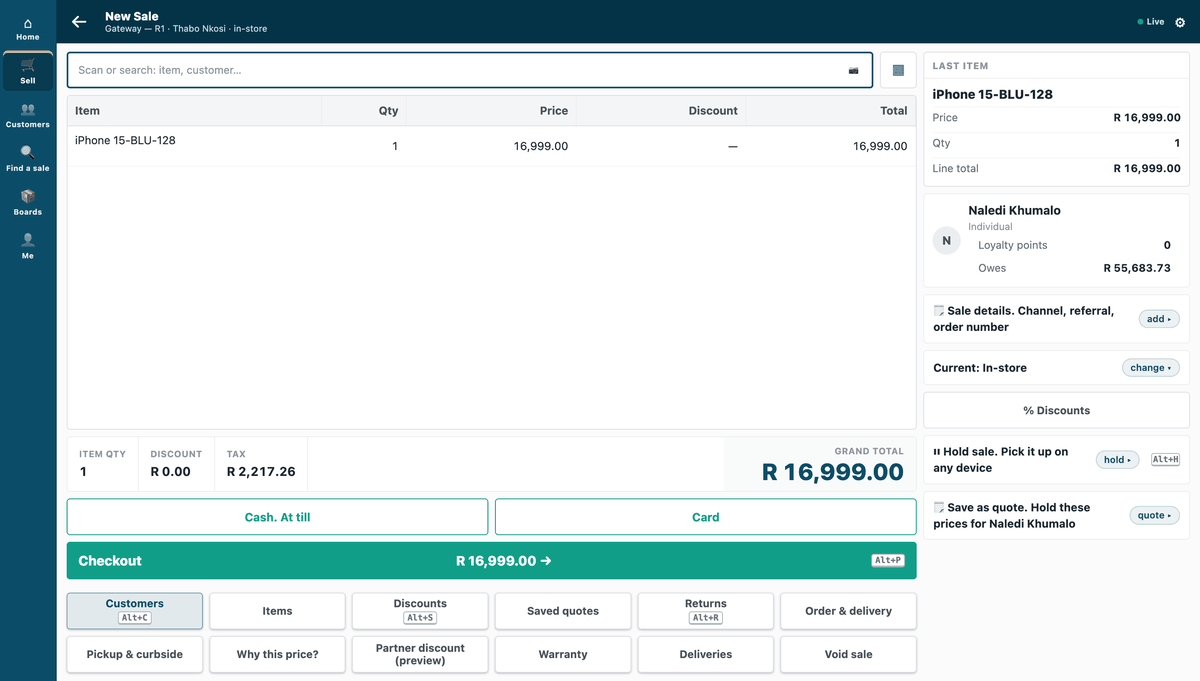Open the Boards section
The height and width of the screenshot is (681, 1200).
tap(28, 203)
